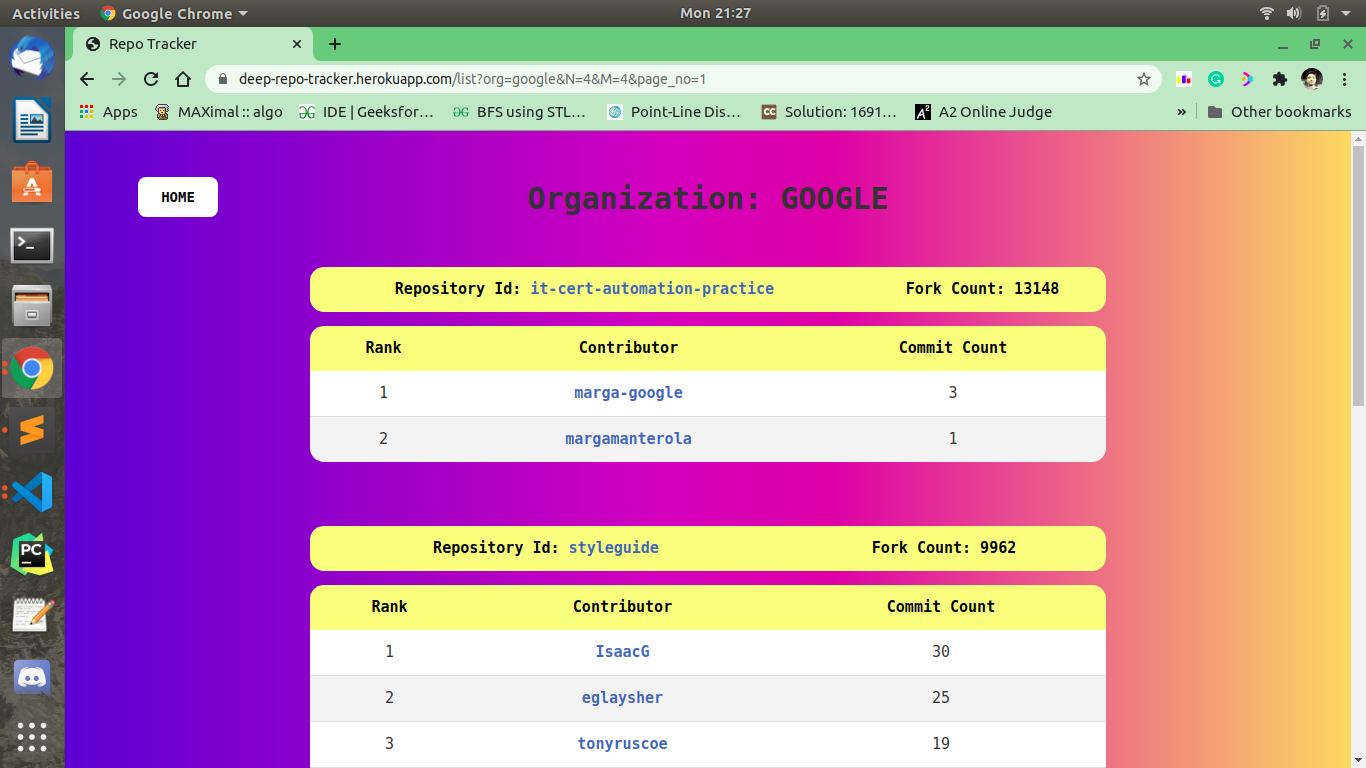View the site lock security info
This screenshot has width=1366, height=768.
pos(222,79)
